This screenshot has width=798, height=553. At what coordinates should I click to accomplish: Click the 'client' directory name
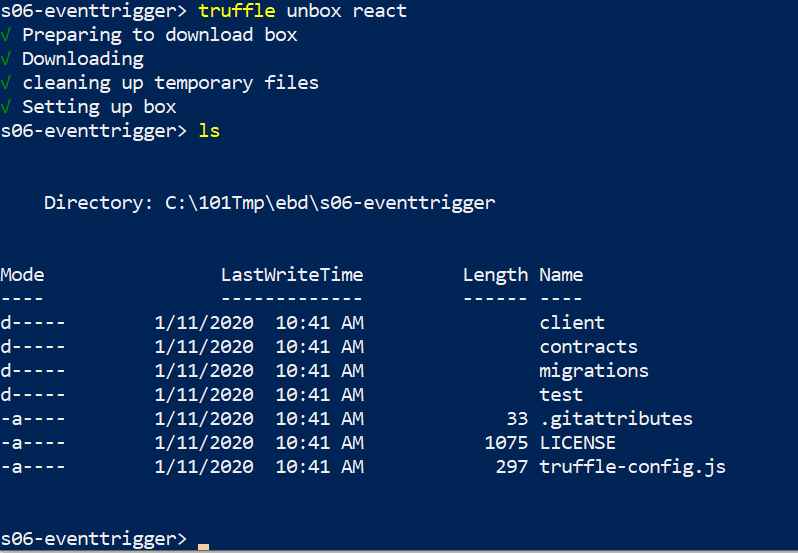572,323
